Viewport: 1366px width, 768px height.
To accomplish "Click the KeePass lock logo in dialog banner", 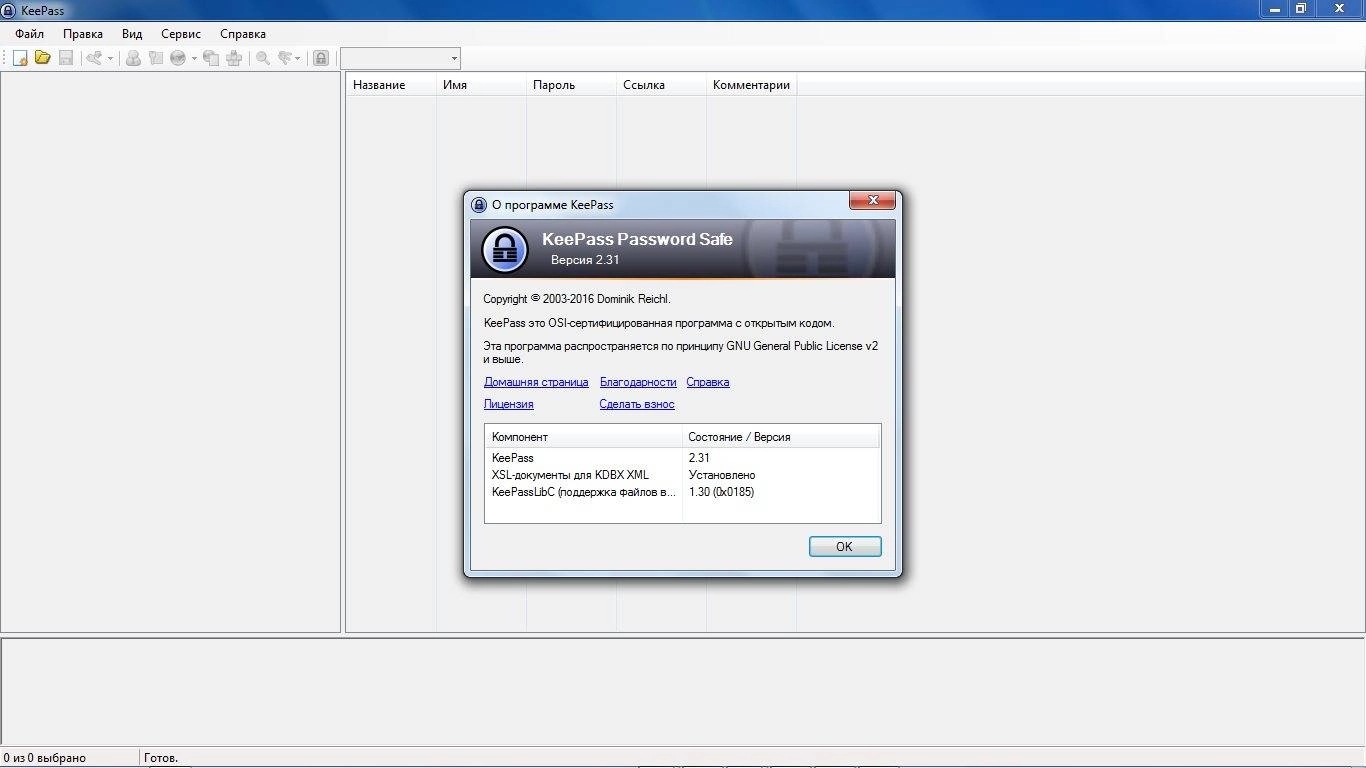I will click(x=505, y=250).
